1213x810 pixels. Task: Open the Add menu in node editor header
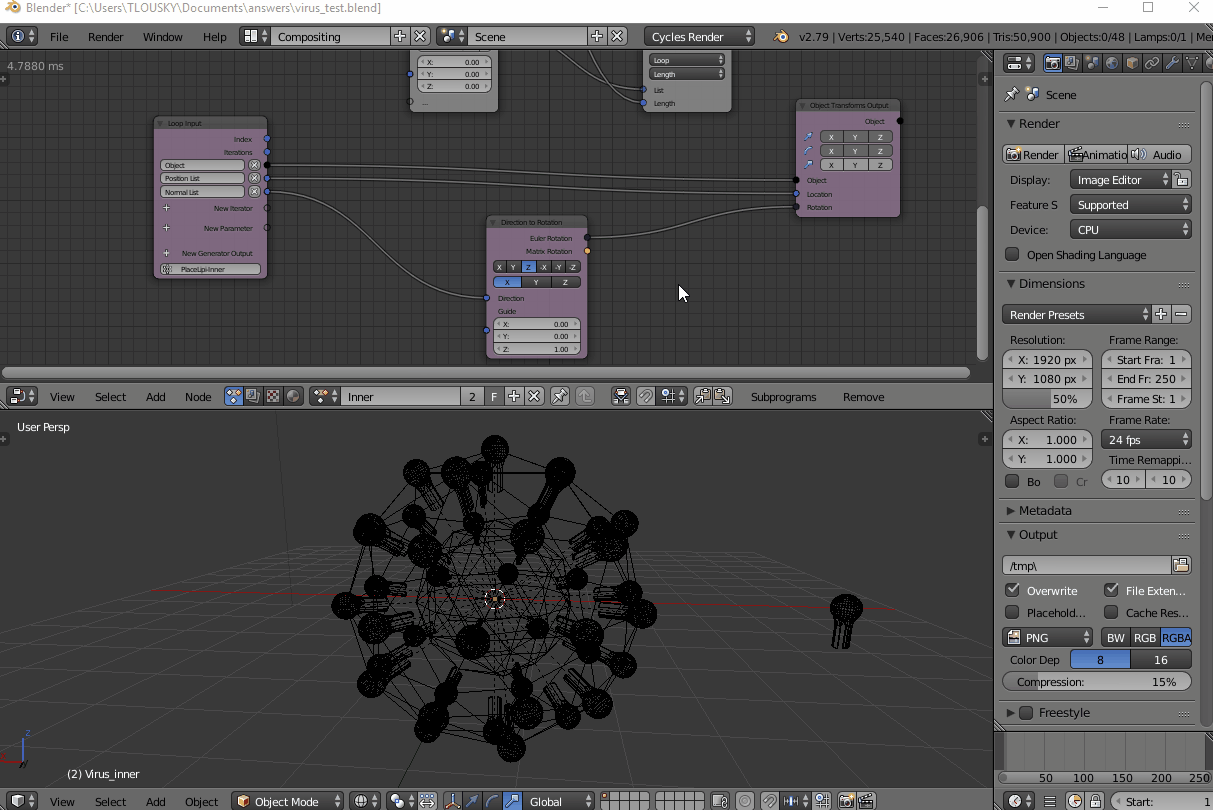155,397
